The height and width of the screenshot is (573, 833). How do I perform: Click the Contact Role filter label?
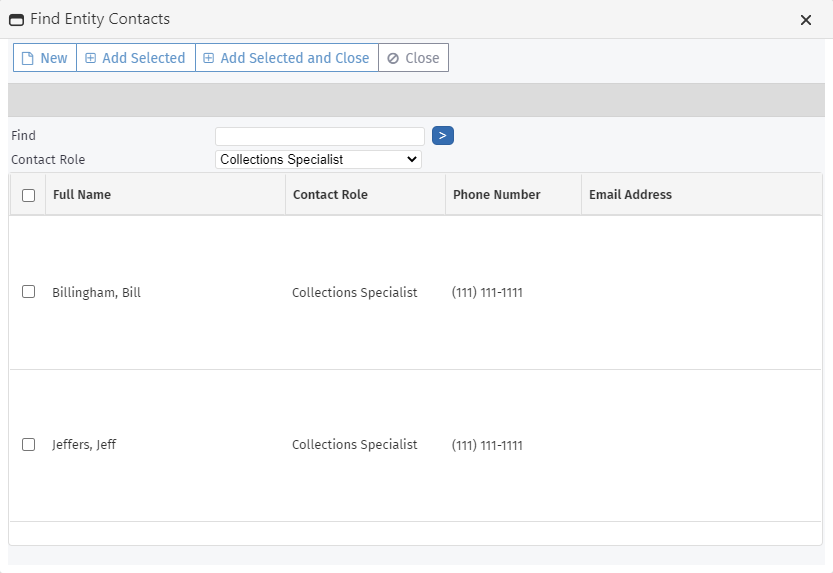[48, 160]
